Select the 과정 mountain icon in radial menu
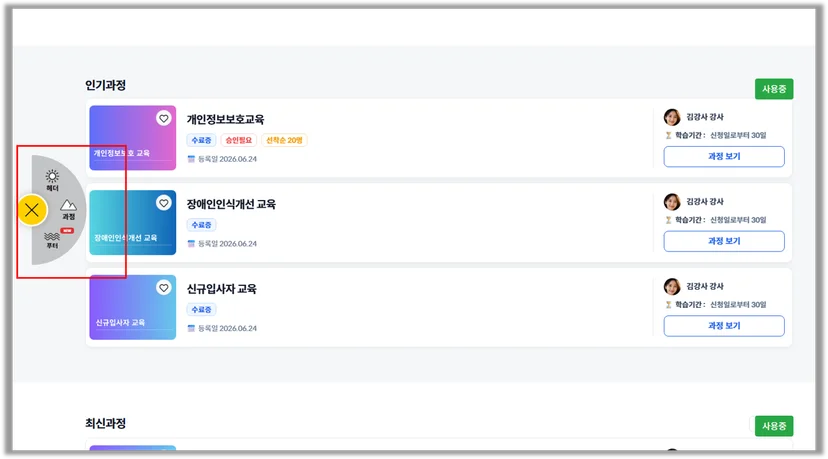The width and height of the screenshot is (828, 459). coord(69,209)
